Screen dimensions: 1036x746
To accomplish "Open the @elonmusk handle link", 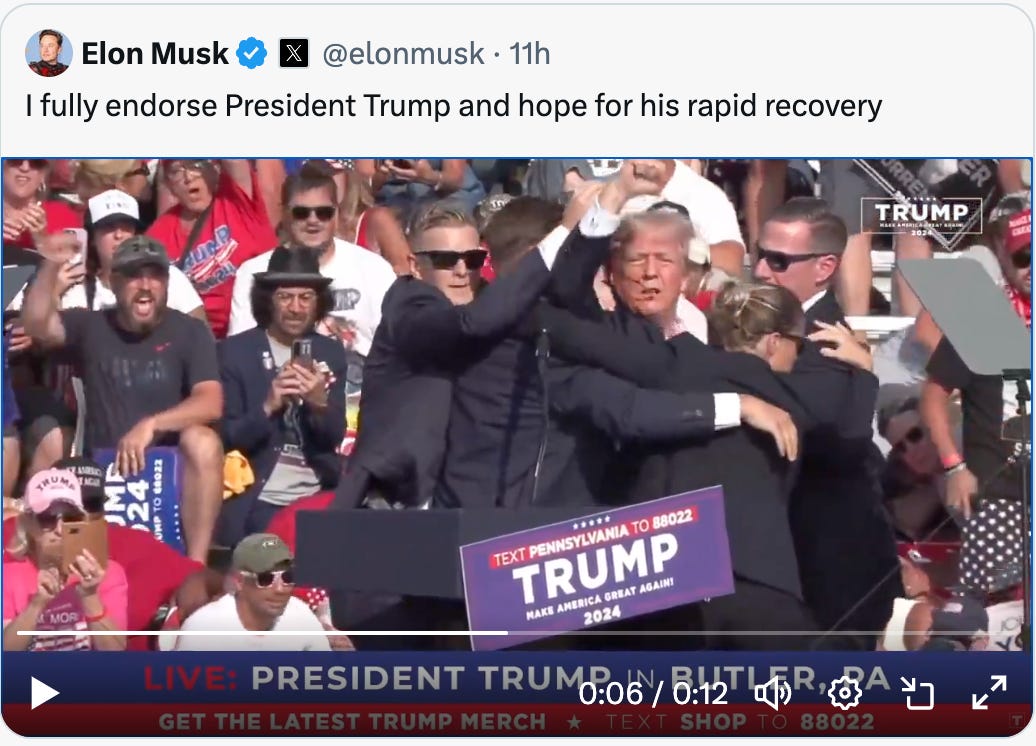I will coord(403,54).
